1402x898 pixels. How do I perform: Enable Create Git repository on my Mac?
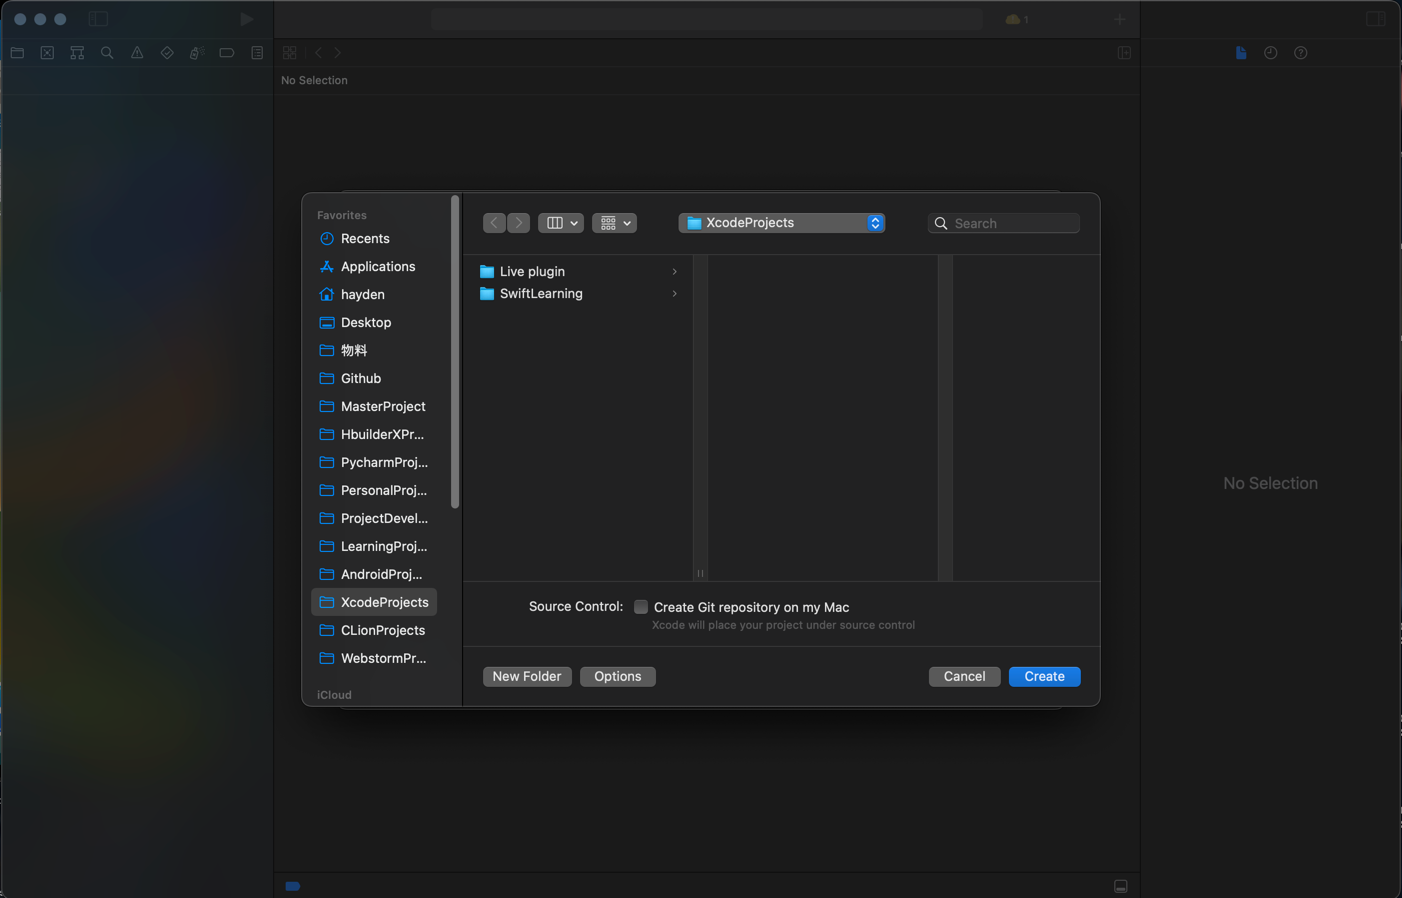click(641, 607)
